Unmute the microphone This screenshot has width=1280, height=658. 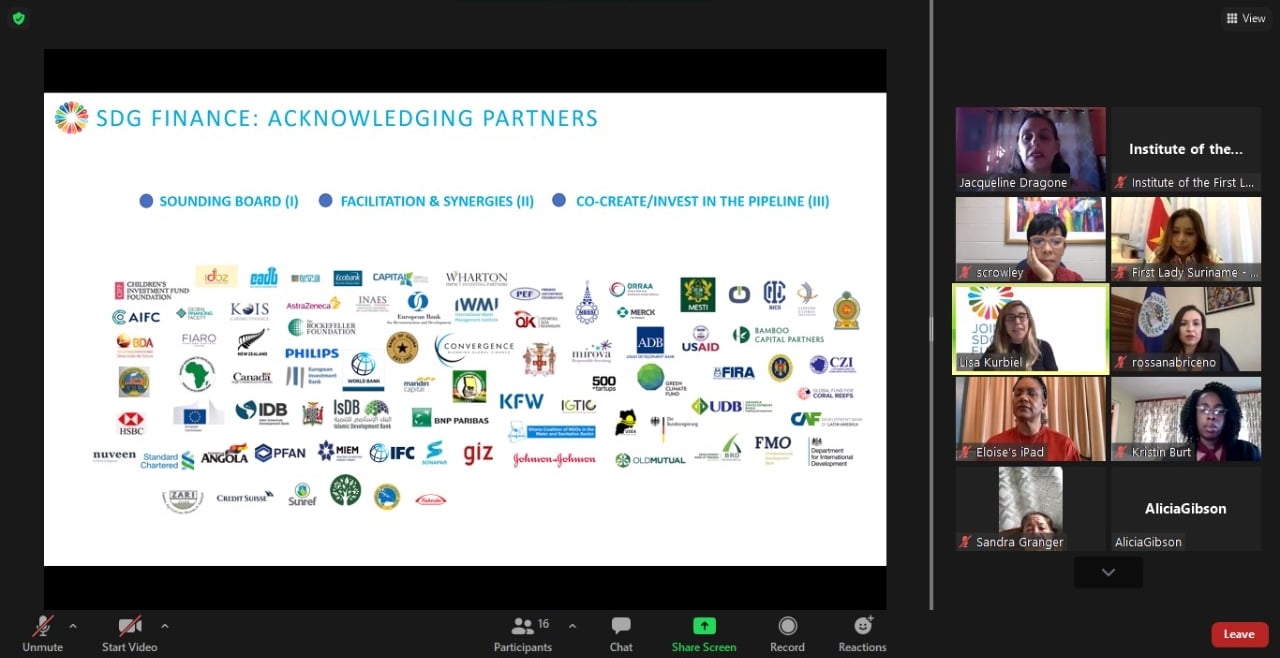(42, 634)
